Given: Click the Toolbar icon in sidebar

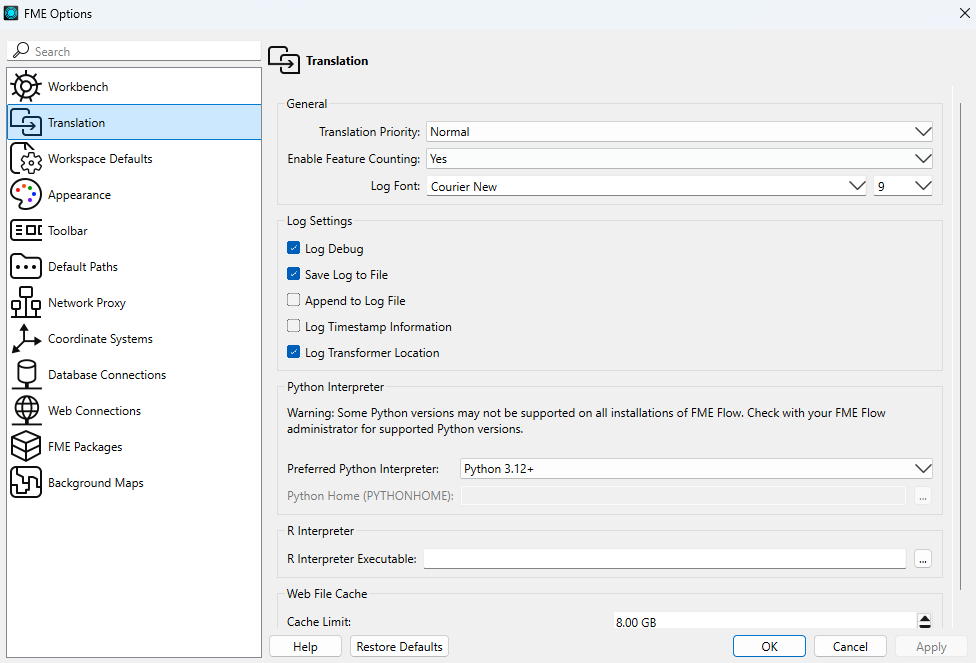Looking at the screenshot, I should pos(26,230).
